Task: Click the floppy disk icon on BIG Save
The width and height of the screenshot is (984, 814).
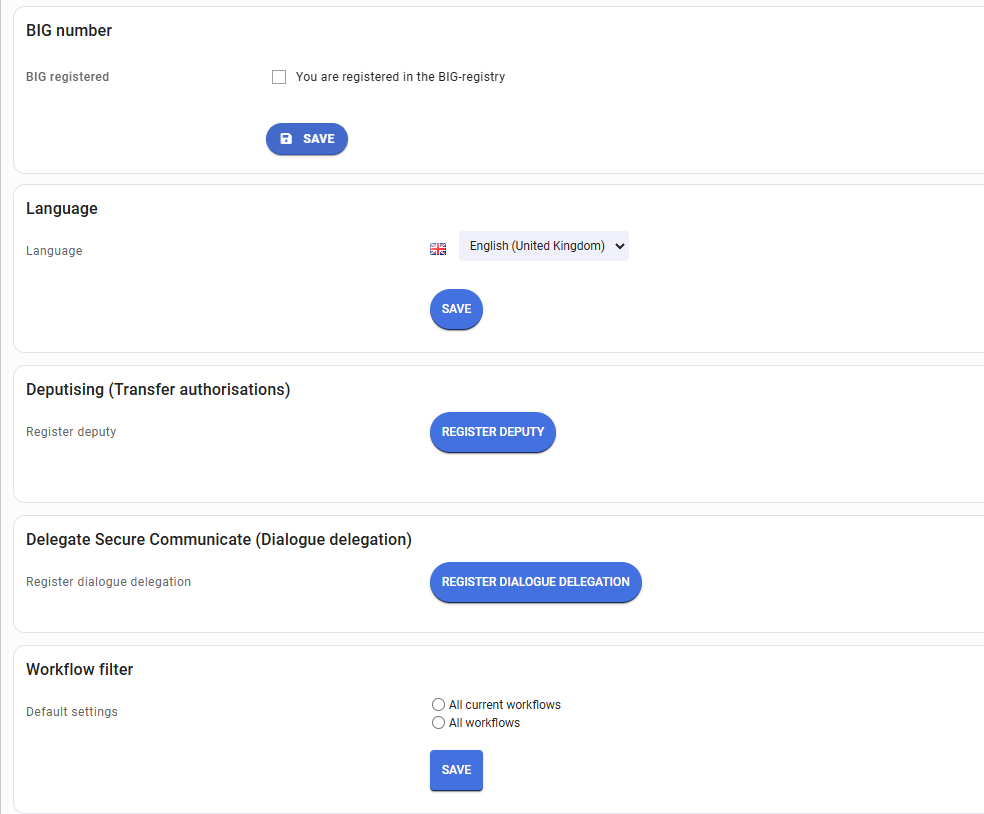Action: click(x=286, y=139)
